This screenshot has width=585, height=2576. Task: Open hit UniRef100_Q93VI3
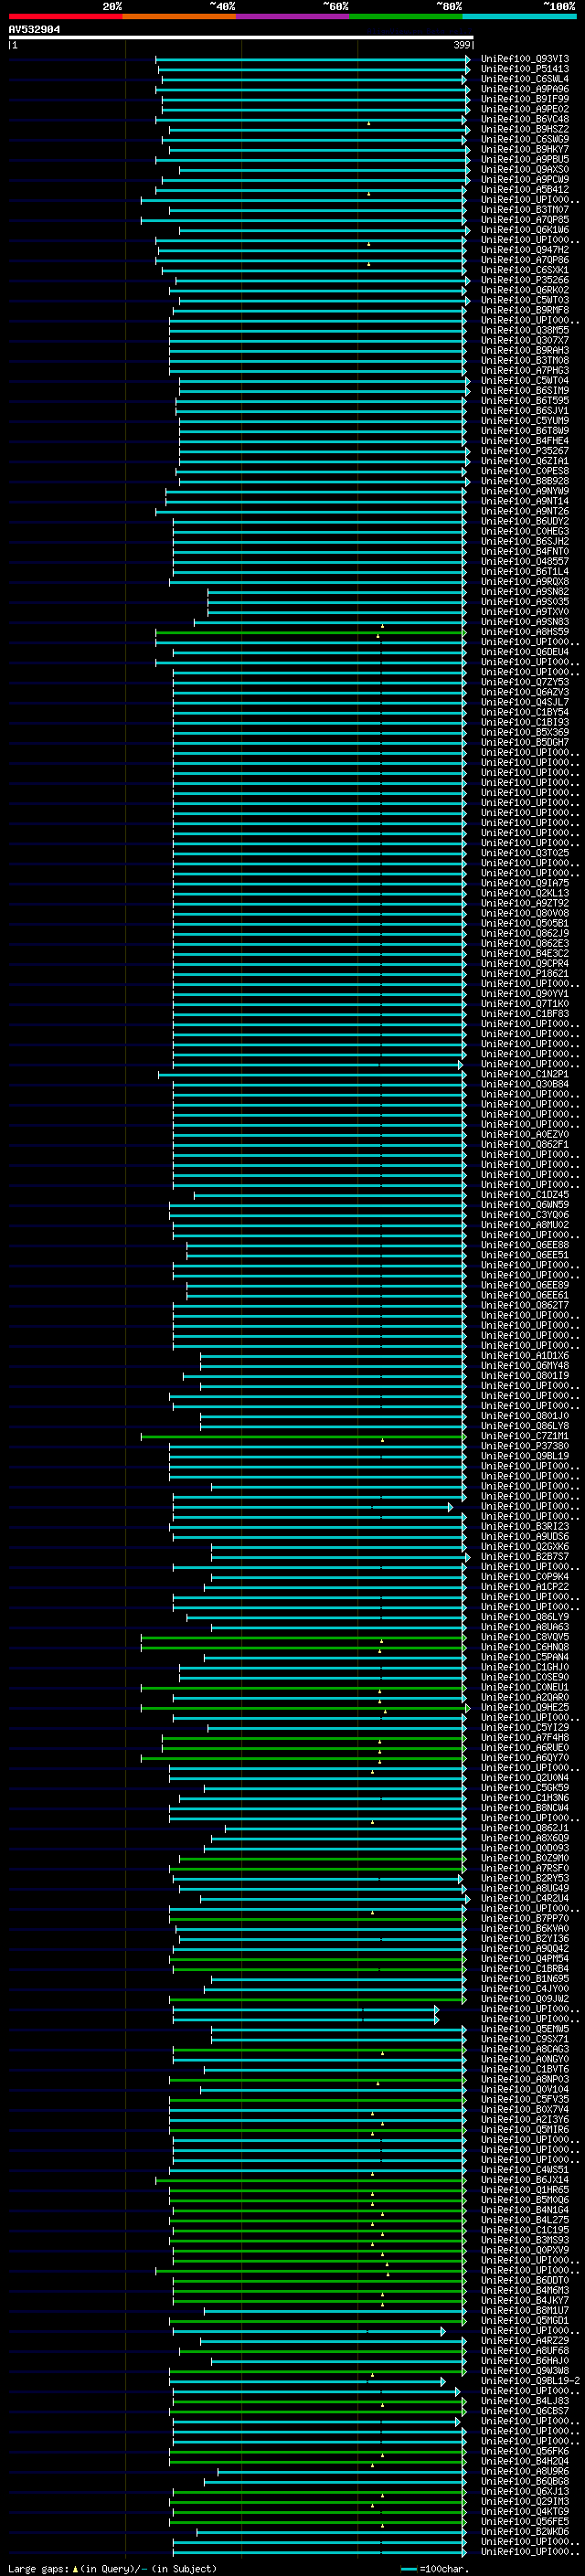click(524, 59)
